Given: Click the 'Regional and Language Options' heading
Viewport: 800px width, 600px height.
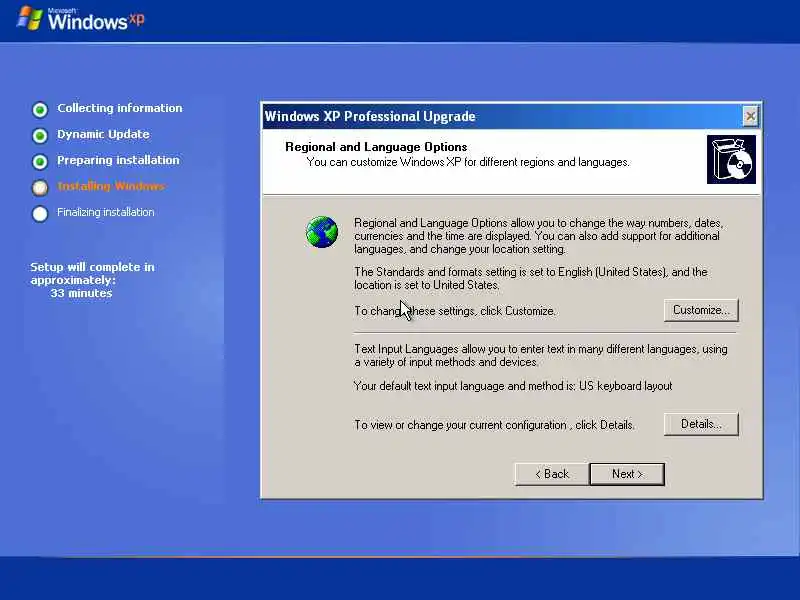Looking at the screenshot, I should click(x=376, y=147).
